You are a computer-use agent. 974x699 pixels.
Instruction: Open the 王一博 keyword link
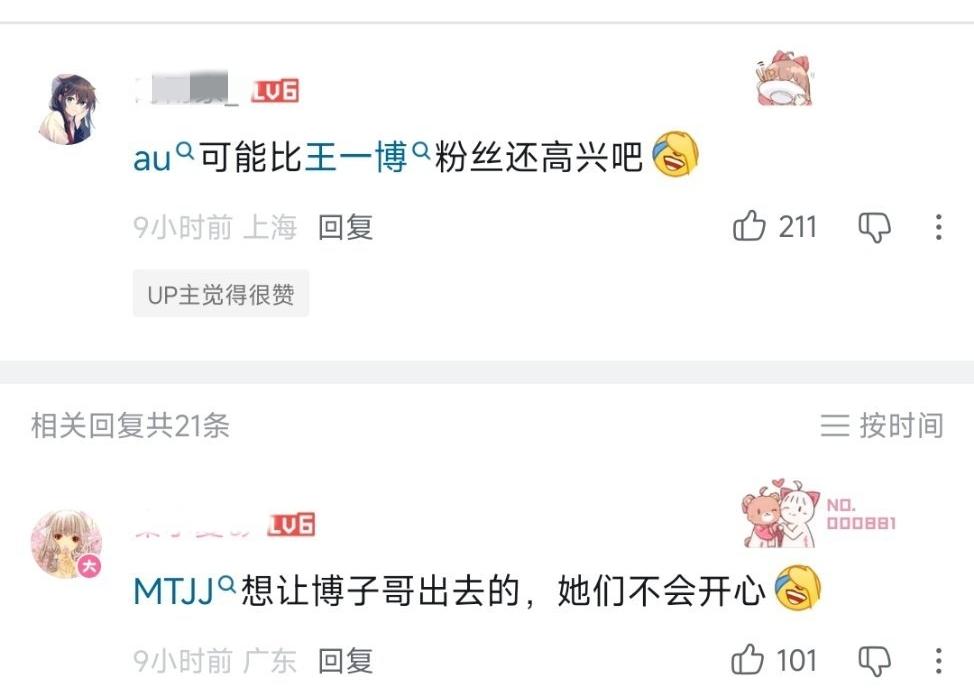[x=356, y=157]
